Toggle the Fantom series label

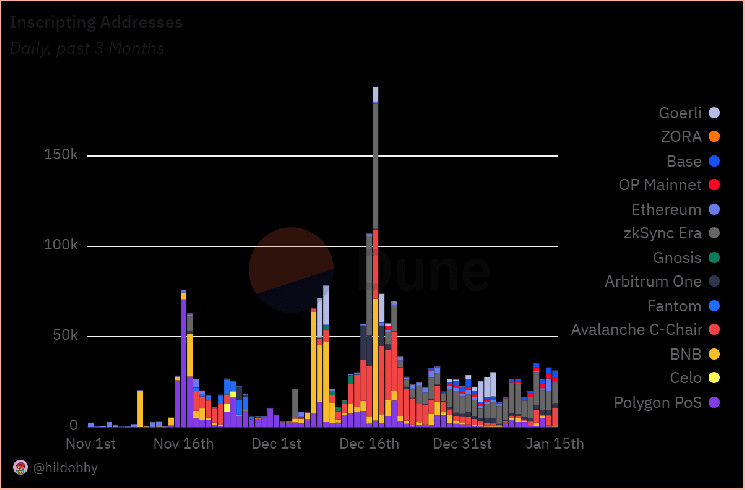tap(674, 306)
